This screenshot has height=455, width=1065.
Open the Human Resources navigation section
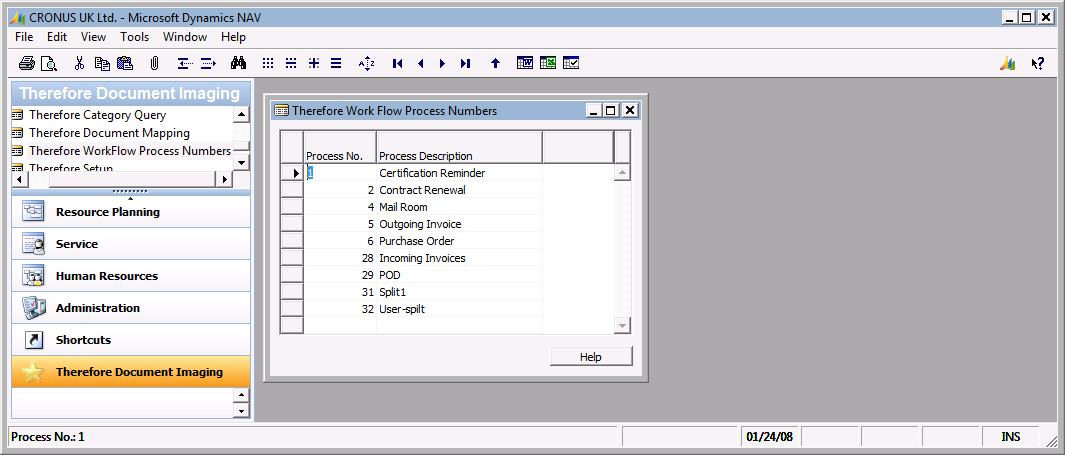tap(131, 276)
